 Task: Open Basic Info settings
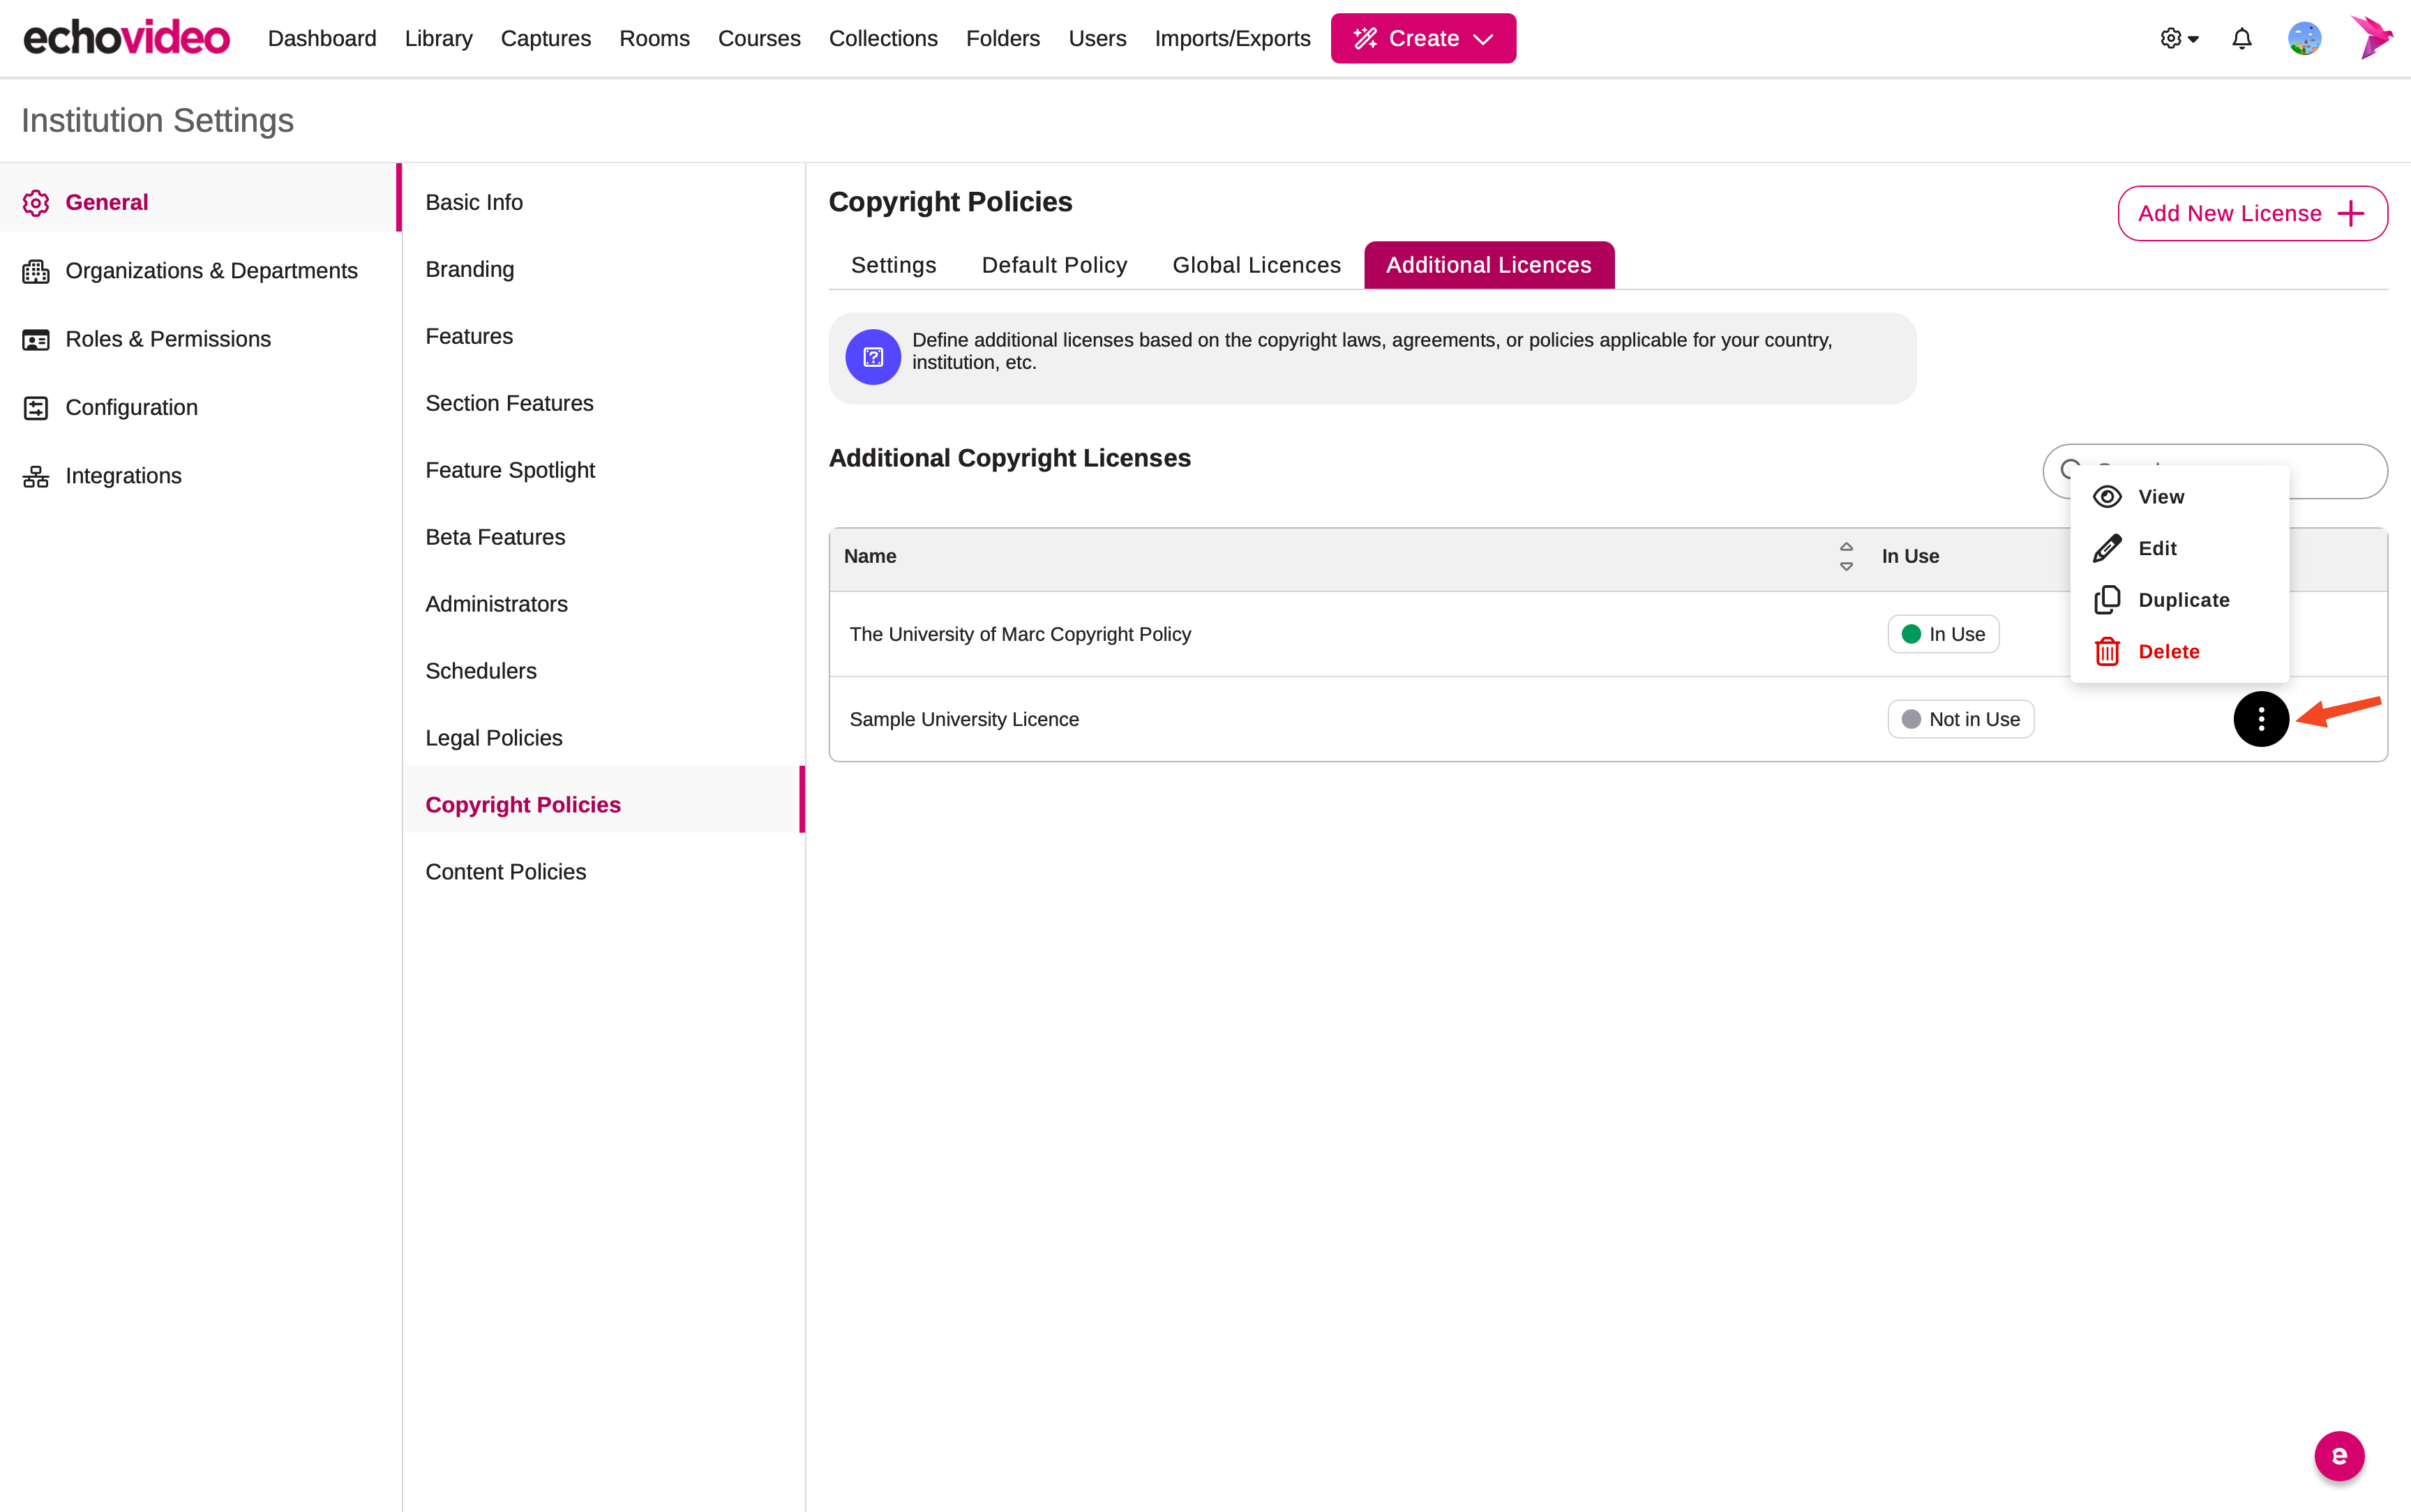(603, 203)
